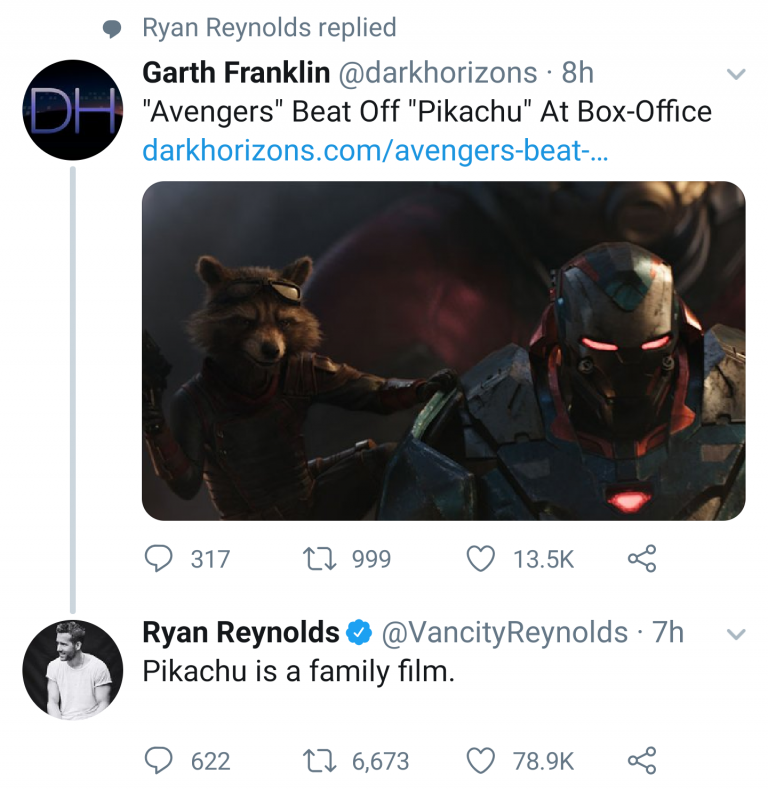This screenshot has width=768, height=791.
Task: Open @VancityReynolds profile handle
Action: click(505, 633)
